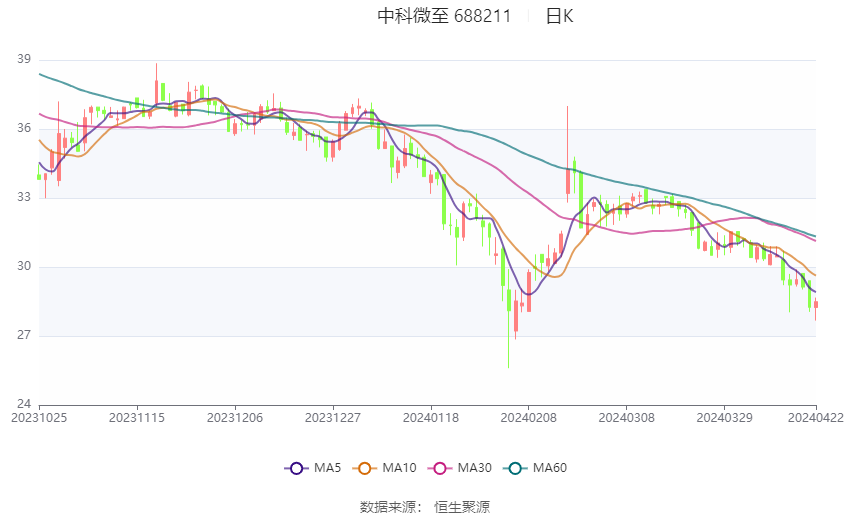Hide the MA60 series via its label

point(550,468)
